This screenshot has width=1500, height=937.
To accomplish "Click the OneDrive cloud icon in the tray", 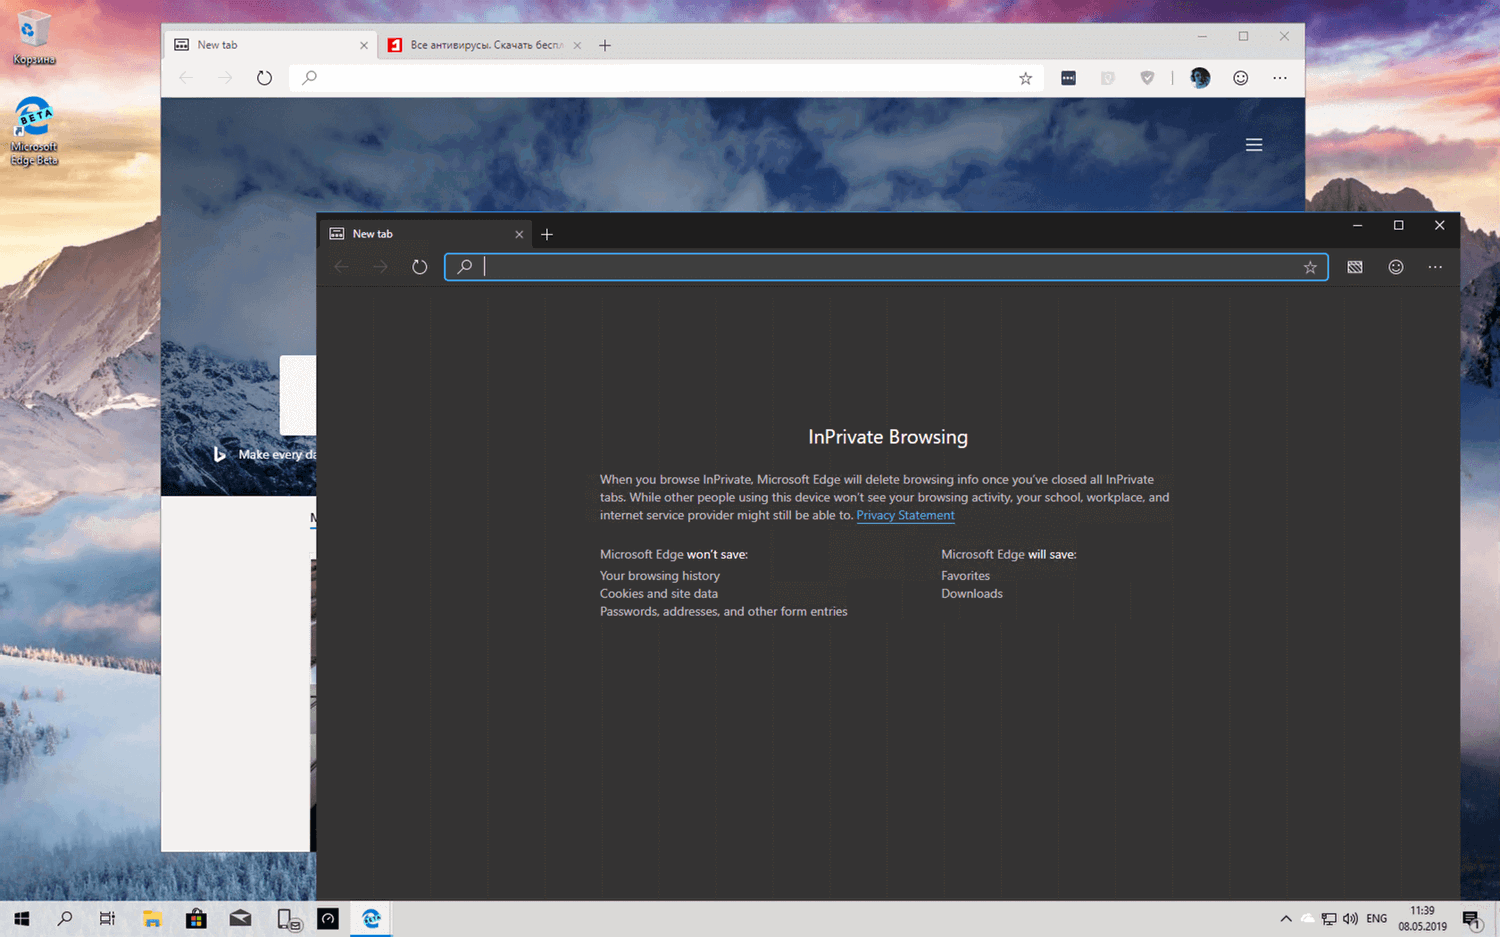I will [1307, 919].
